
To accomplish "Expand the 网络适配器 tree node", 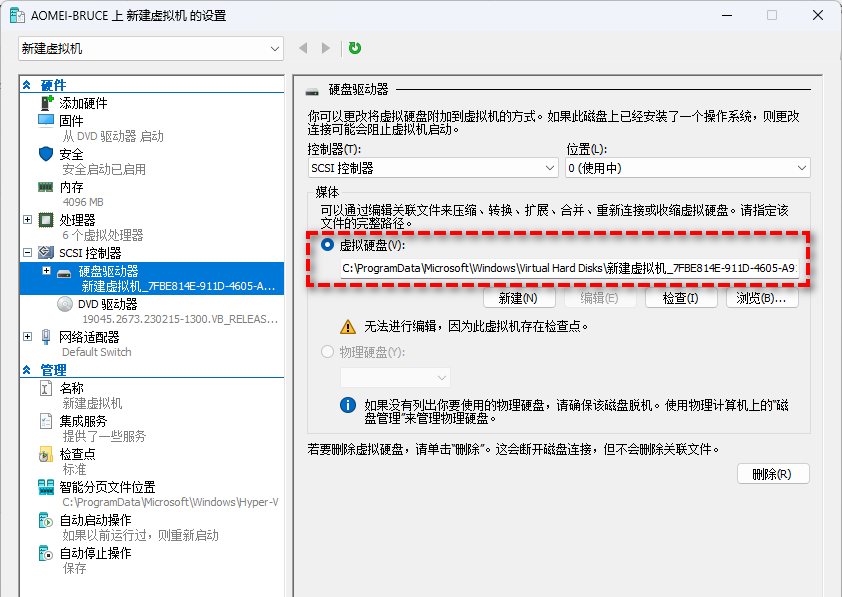I will (27, 337).
